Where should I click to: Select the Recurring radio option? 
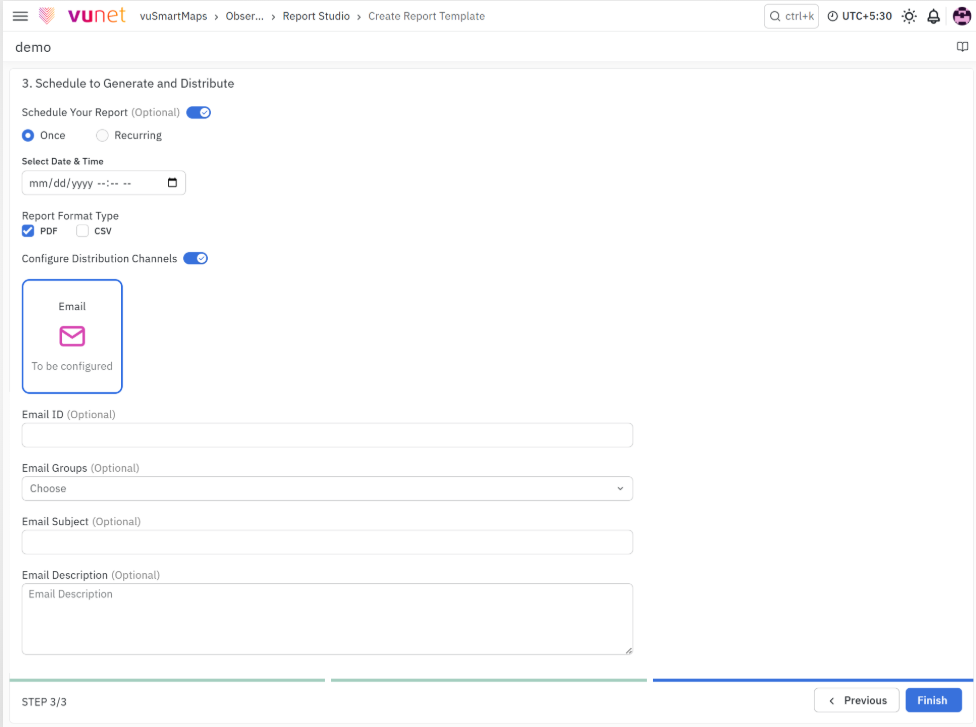102,135
